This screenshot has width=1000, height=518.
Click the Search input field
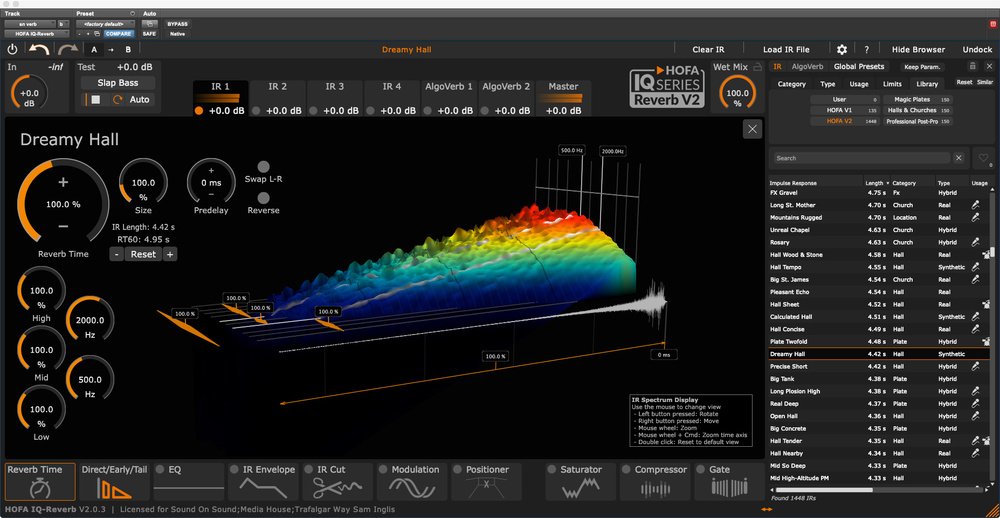click(x=862, y=158)
